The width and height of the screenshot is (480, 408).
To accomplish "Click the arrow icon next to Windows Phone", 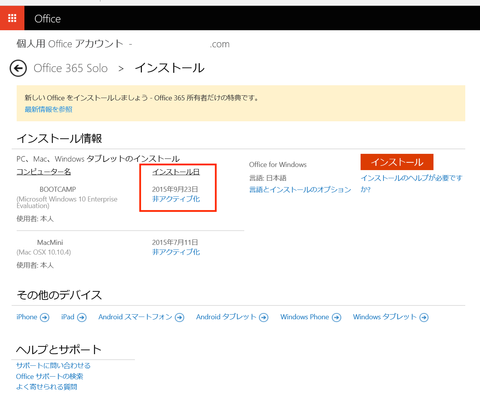I will (x=337, y=317).
